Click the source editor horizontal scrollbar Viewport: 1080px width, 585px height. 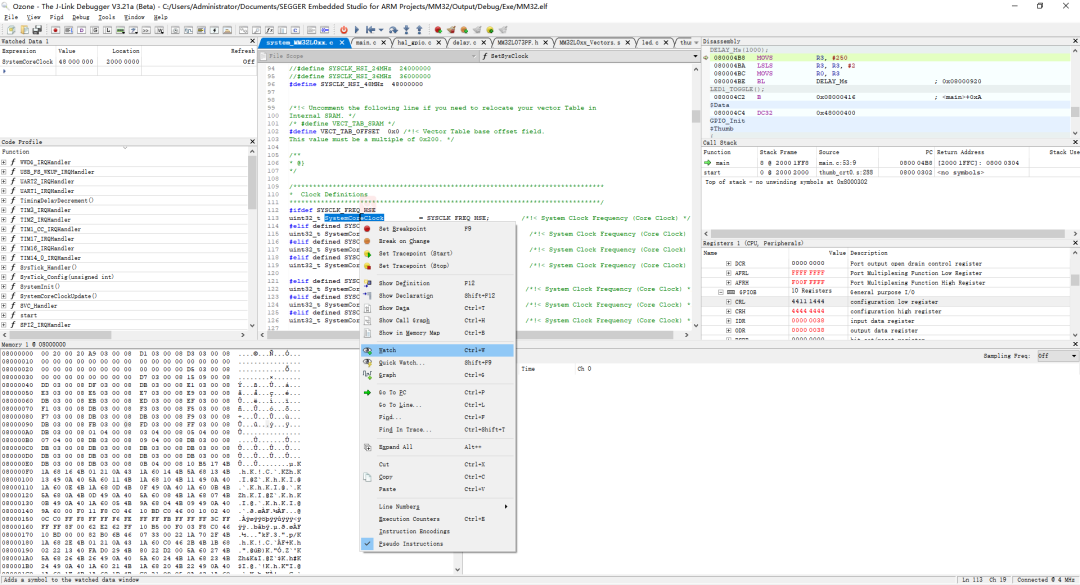(473, 335)
